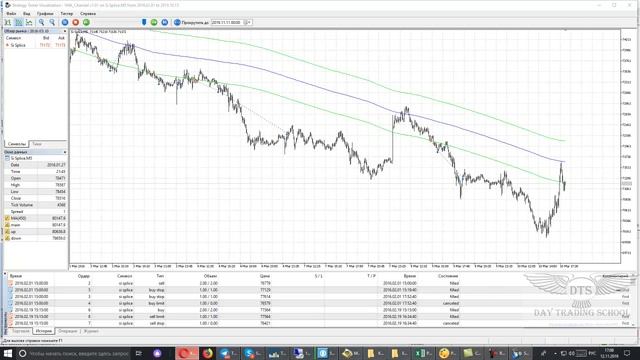The width and height of the screenshot is (640, 360).
Task: Sort history by Состояние column header
Action: click(448, 276)
